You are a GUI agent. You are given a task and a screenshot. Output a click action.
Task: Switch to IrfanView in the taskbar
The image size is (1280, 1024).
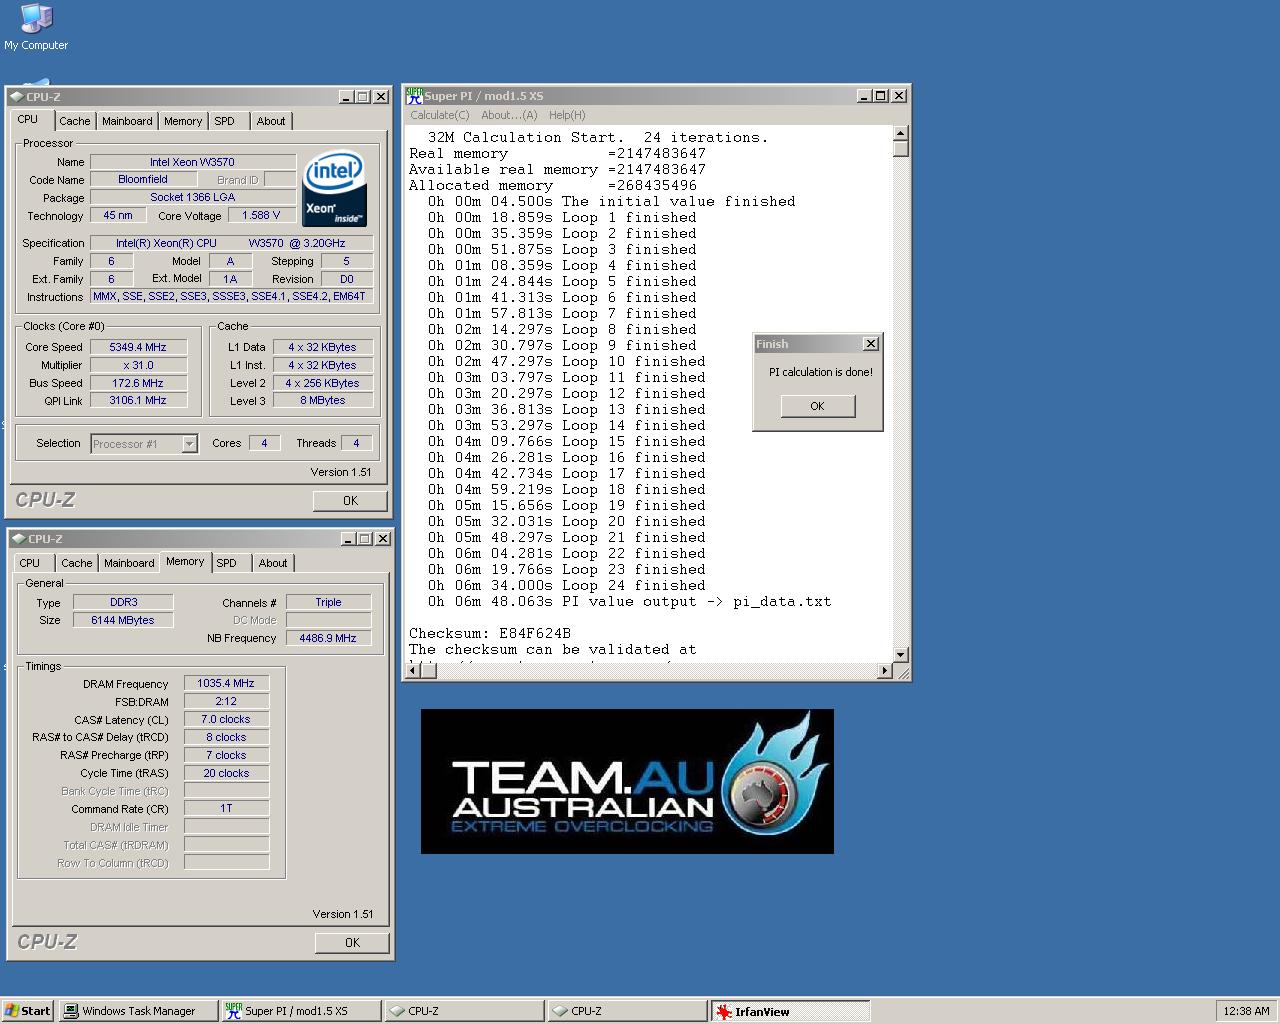coord(790,1011)
